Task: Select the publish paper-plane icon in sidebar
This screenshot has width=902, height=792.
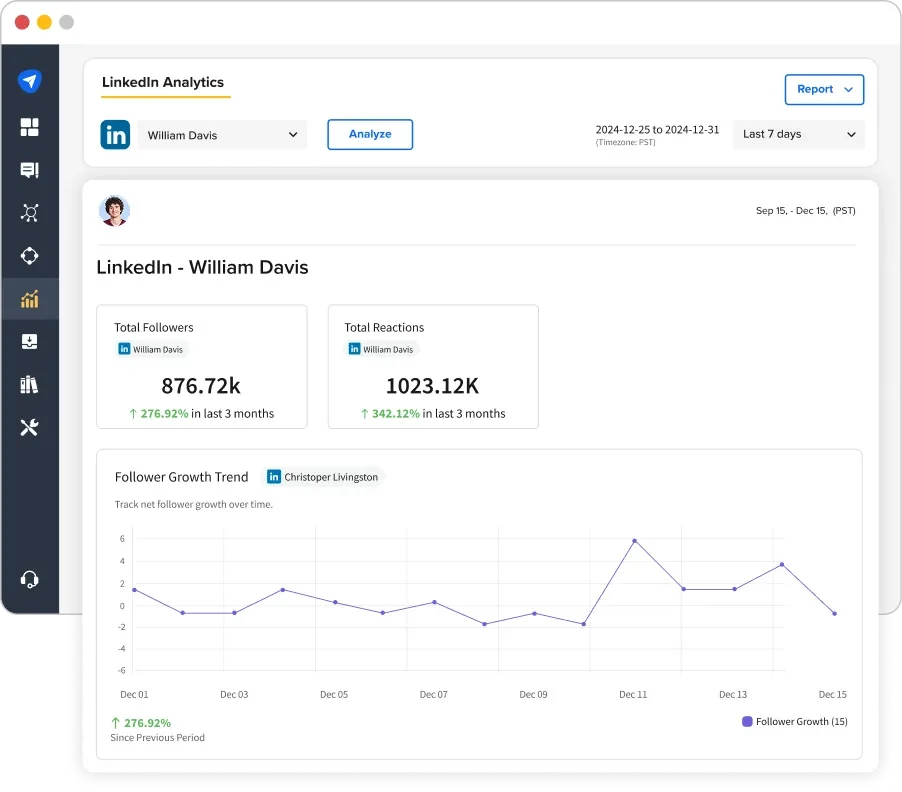Action: click(29, 80)
